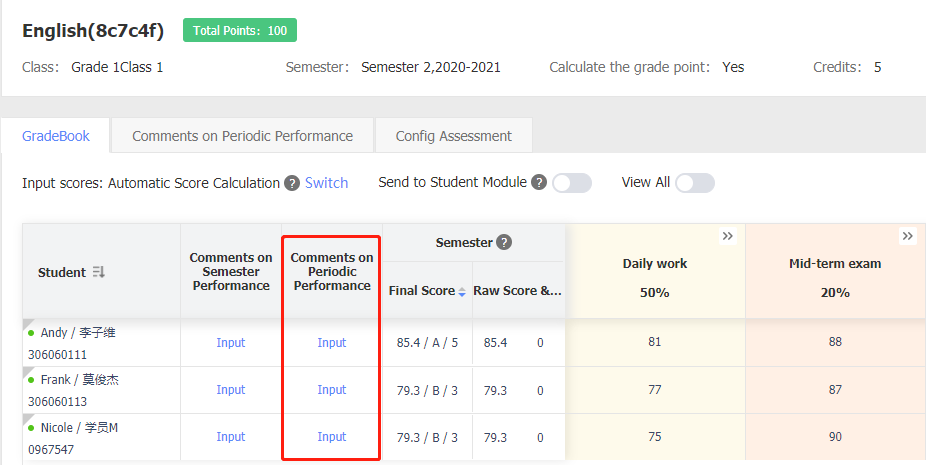Viewport: 926px width, 465px height.
Task: Click the help icon beside Automatic Score Calculation
Action: (x=292, y=183)
